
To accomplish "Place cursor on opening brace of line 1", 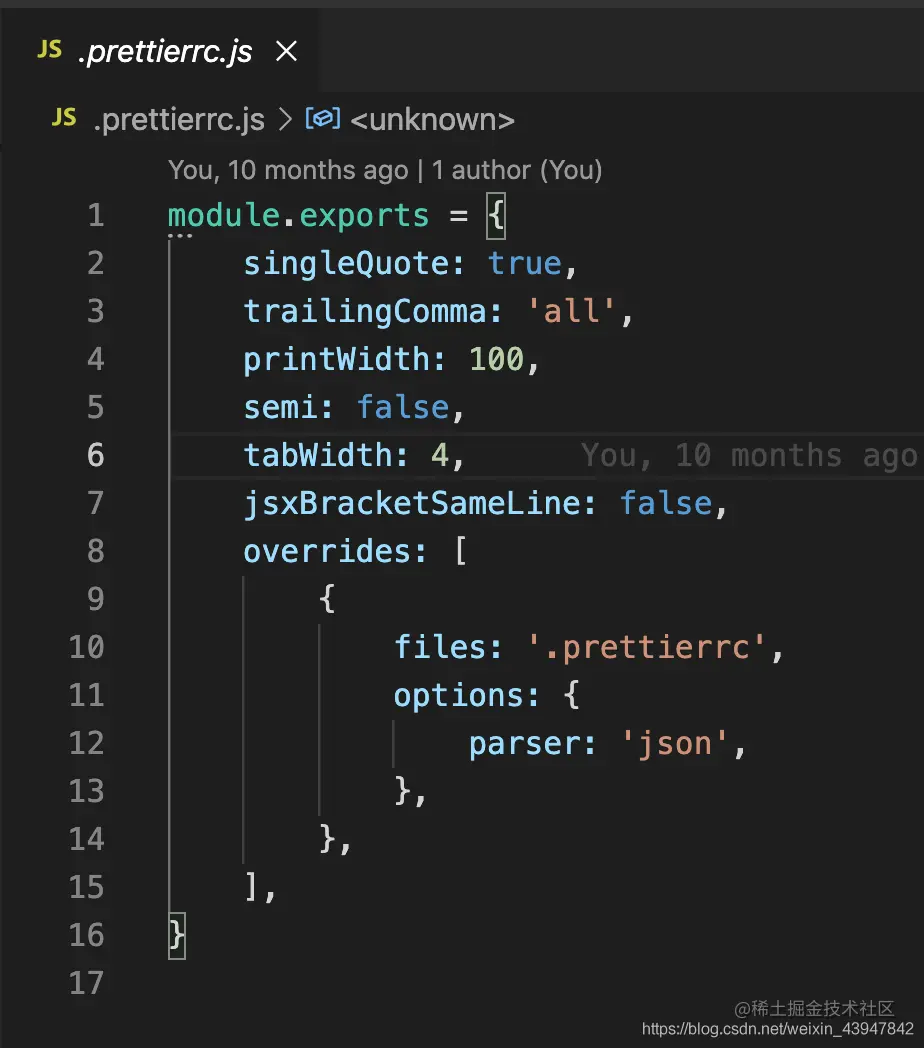I will coord(496,216).
